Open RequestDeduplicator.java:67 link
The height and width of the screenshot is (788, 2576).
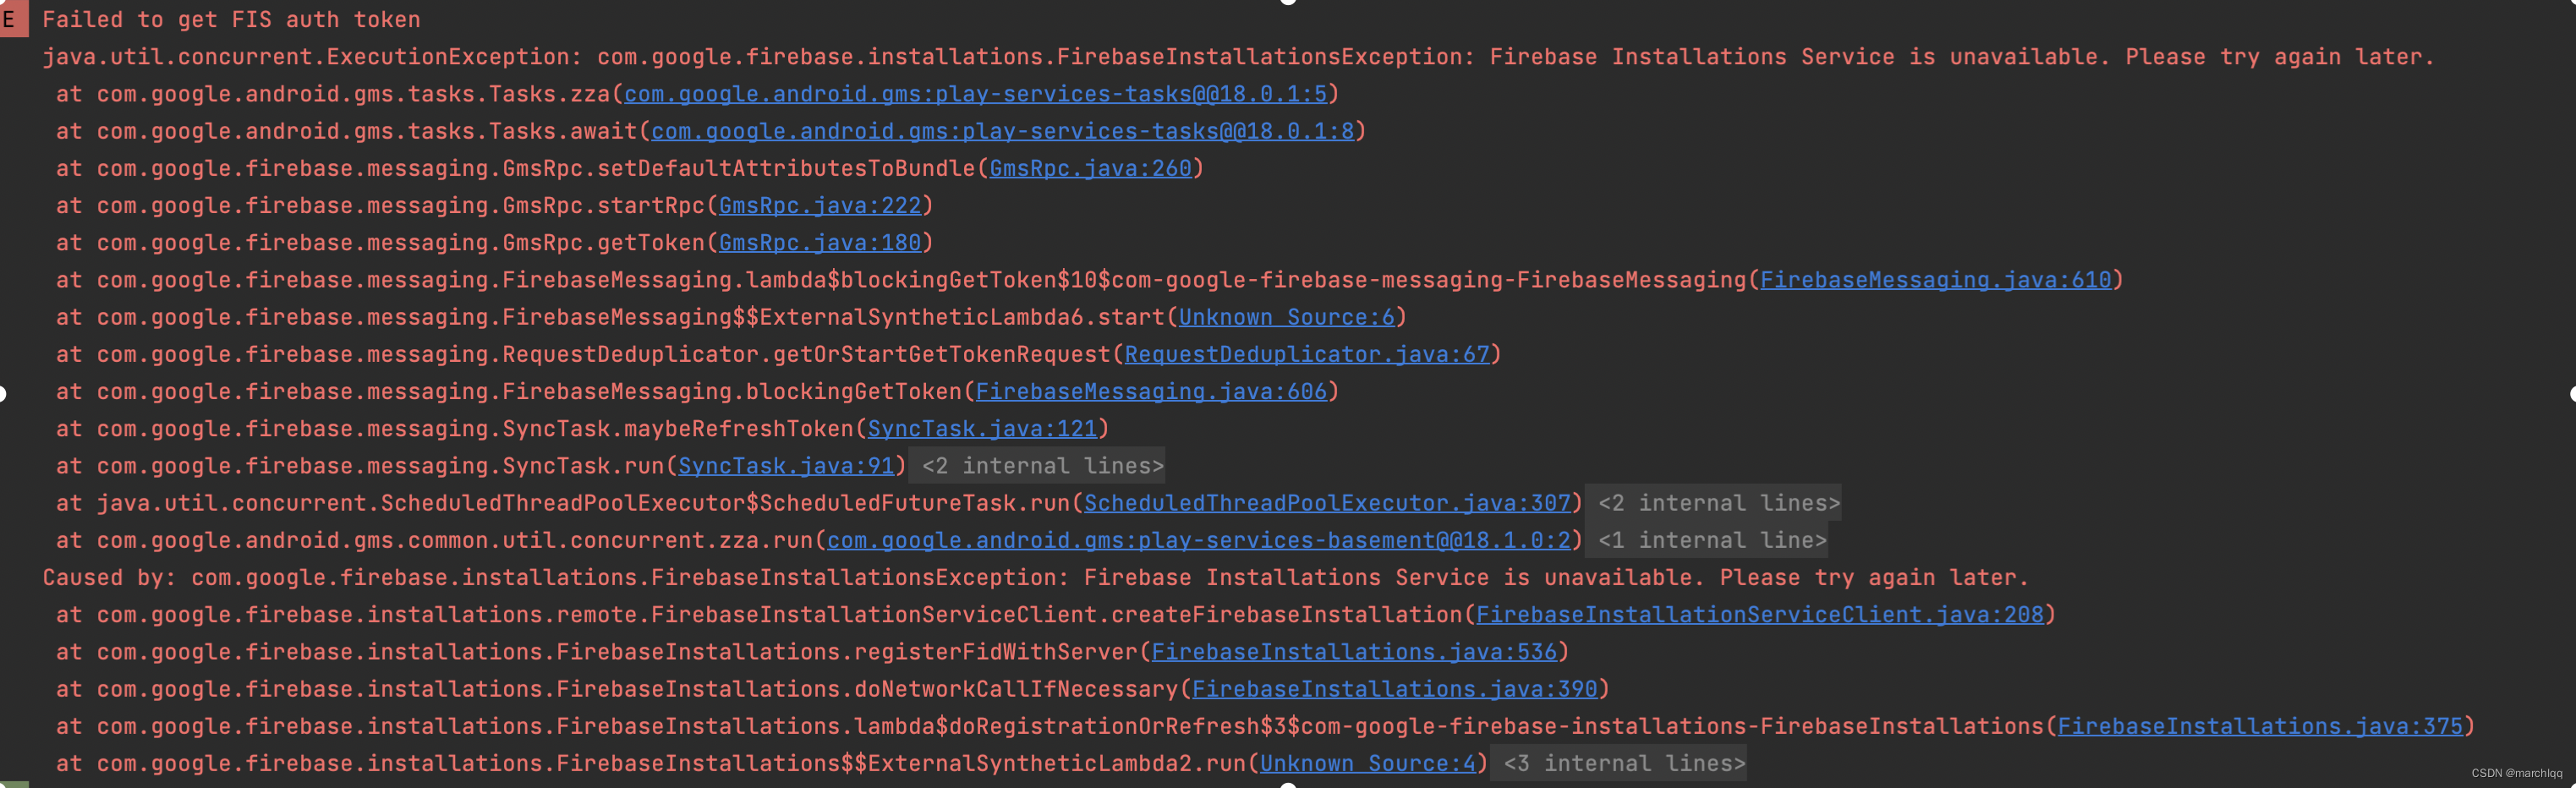(x=1307, y=354)
